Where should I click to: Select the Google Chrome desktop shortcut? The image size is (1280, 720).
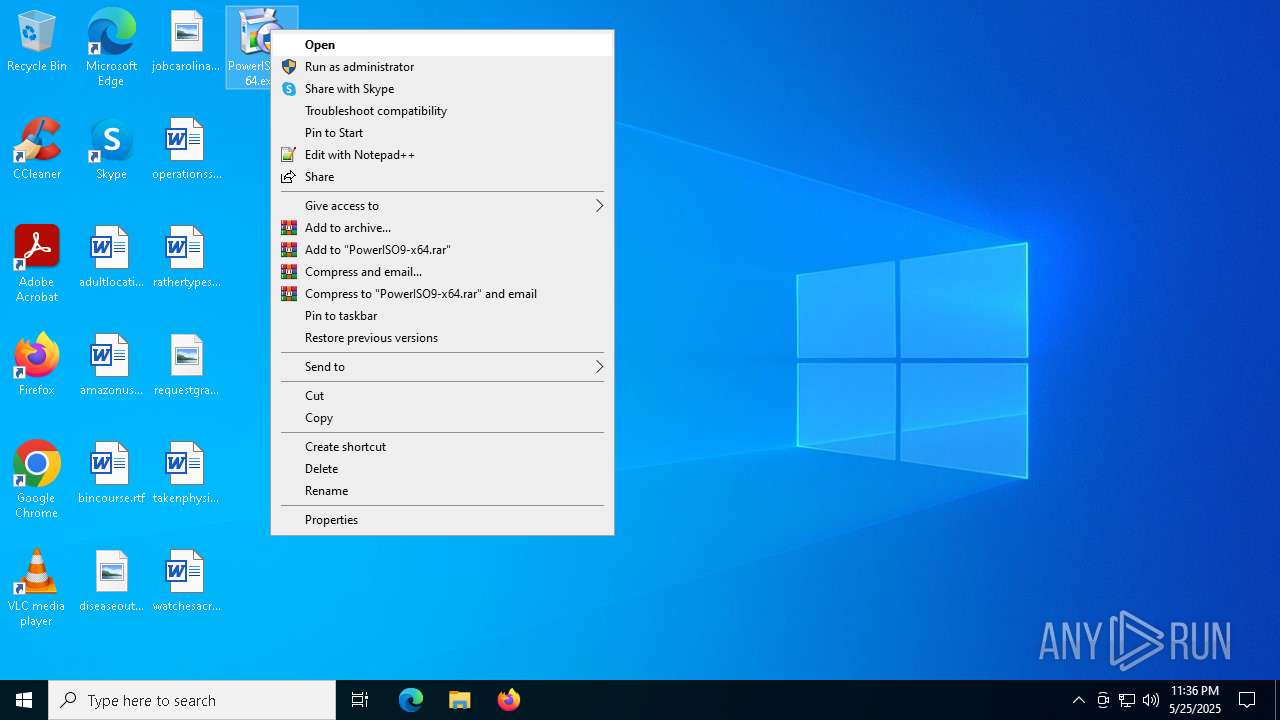click(37, 480)
